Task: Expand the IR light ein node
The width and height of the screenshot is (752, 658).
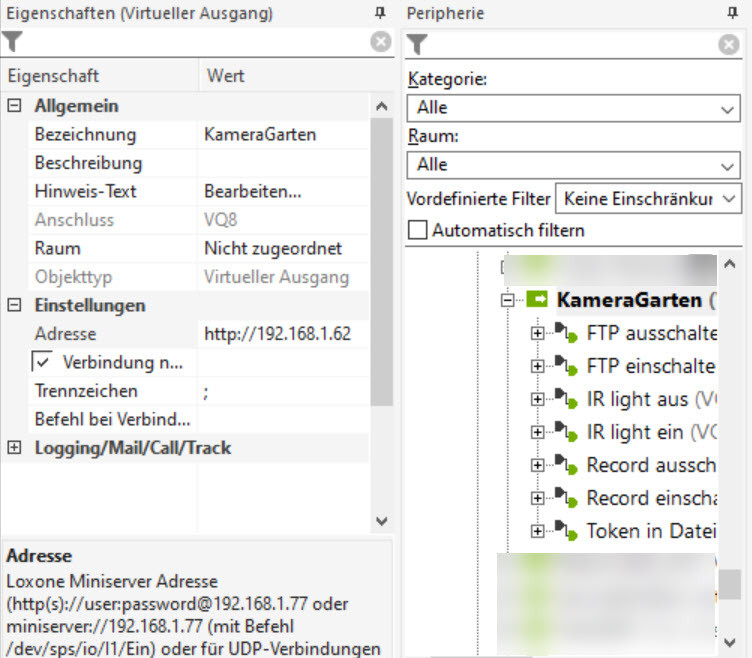Action: pos(538,433)
